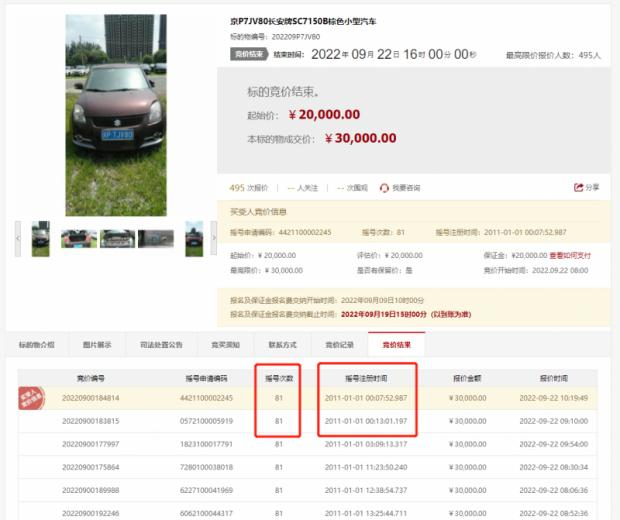620x520 pixels.
Task: Select the 竞价结果 tab
Action: (397, 344)
